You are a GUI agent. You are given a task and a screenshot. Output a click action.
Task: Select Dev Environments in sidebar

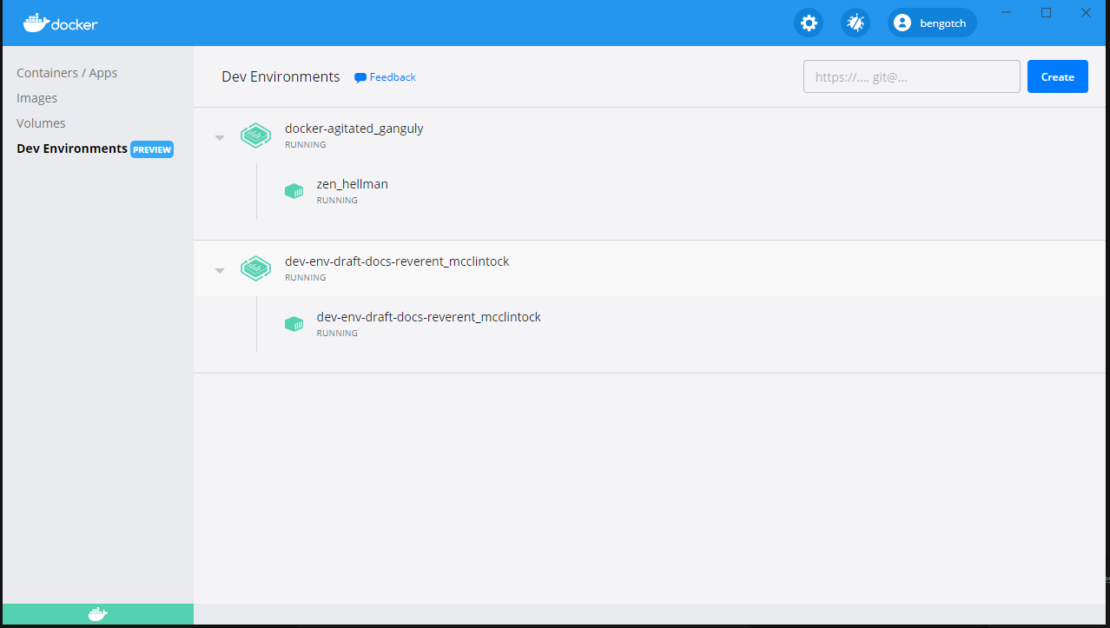click(x=72, y=149)
